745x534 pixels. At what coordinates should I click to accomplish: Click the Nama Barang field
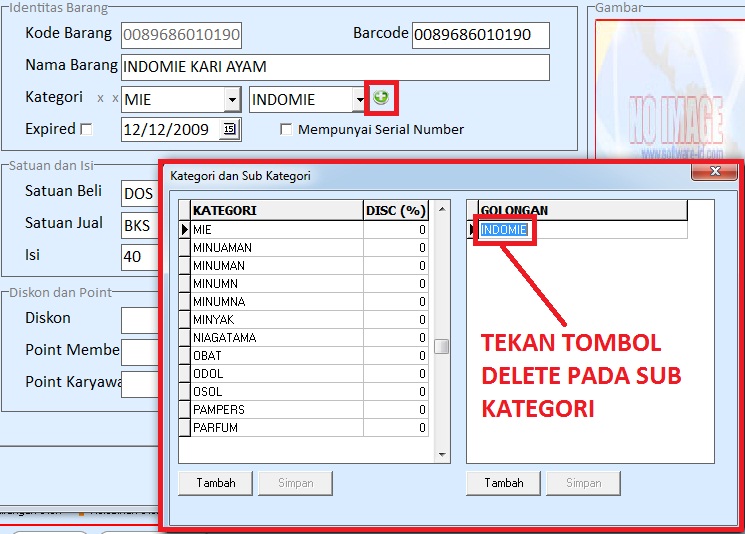pyautogui.click(x=335, y=67)
